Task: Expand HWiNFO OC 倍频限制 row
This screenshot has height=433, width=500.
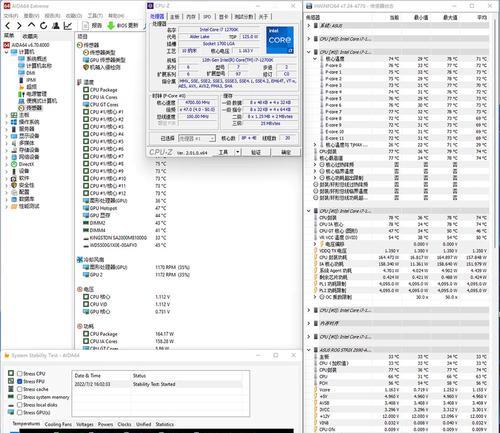Action: (315, 297)
